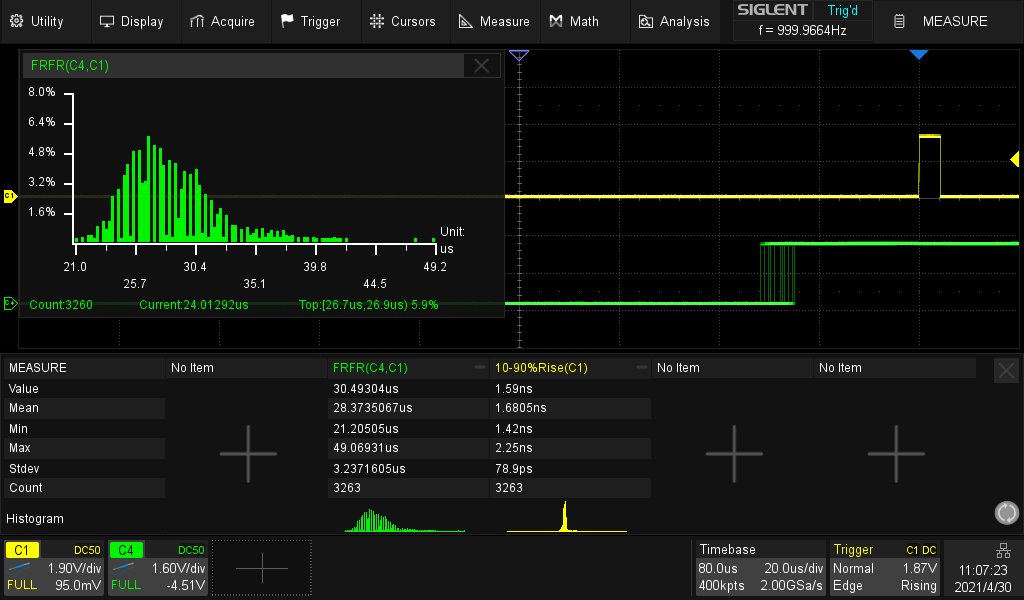Open the Acquire menu

click(x=224, y=20)
